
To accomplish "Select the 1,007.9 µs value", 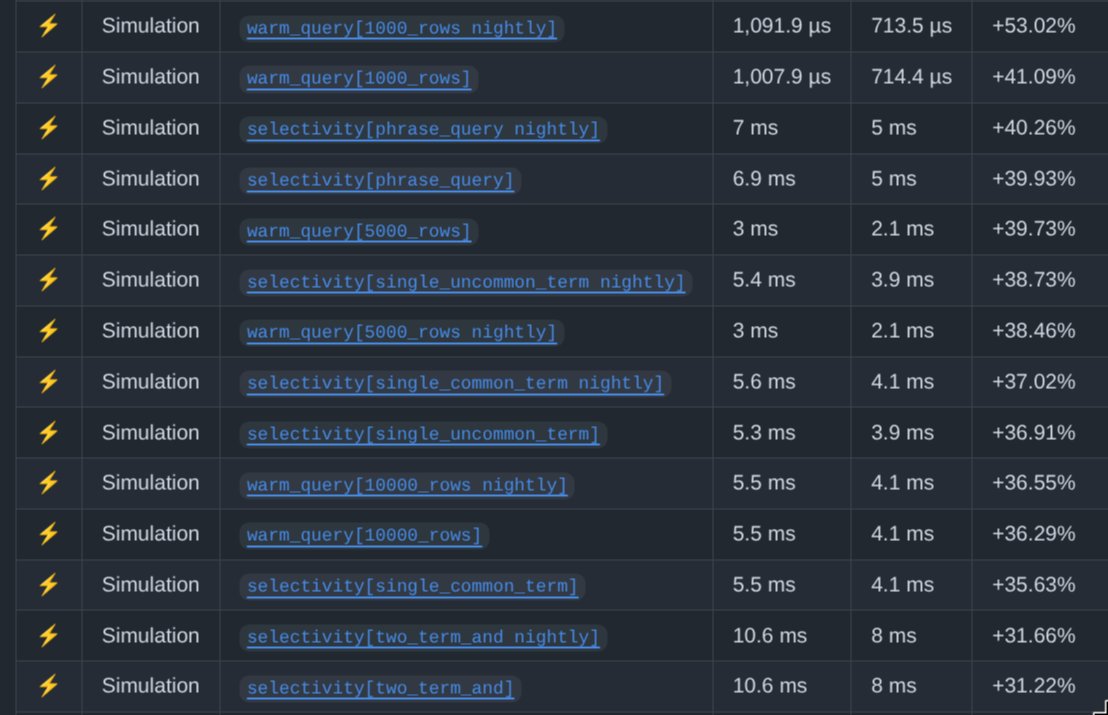I will (782, 77).
